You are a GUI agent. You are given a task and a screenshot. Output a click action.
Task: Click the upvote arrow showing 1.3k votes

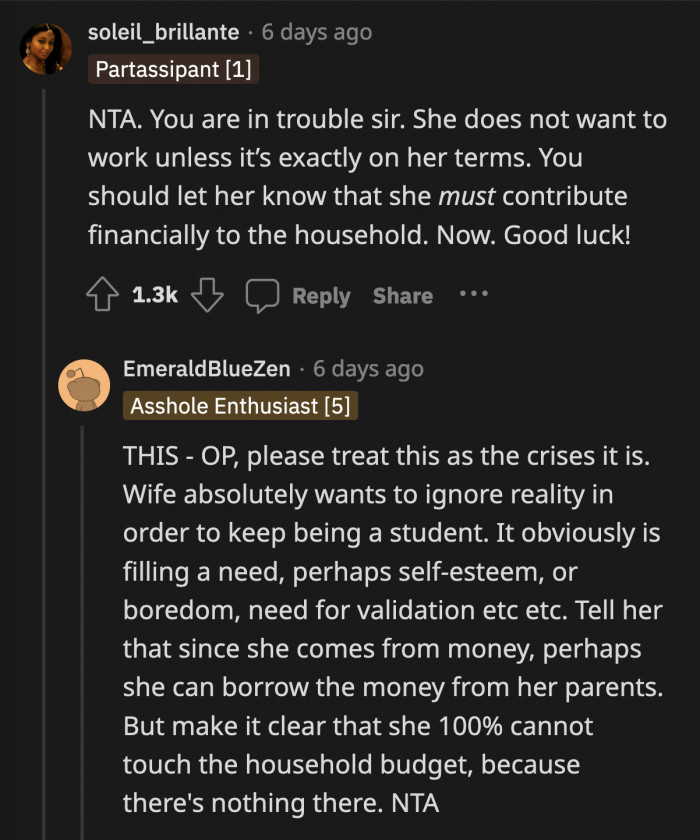[x=103, y=294]
